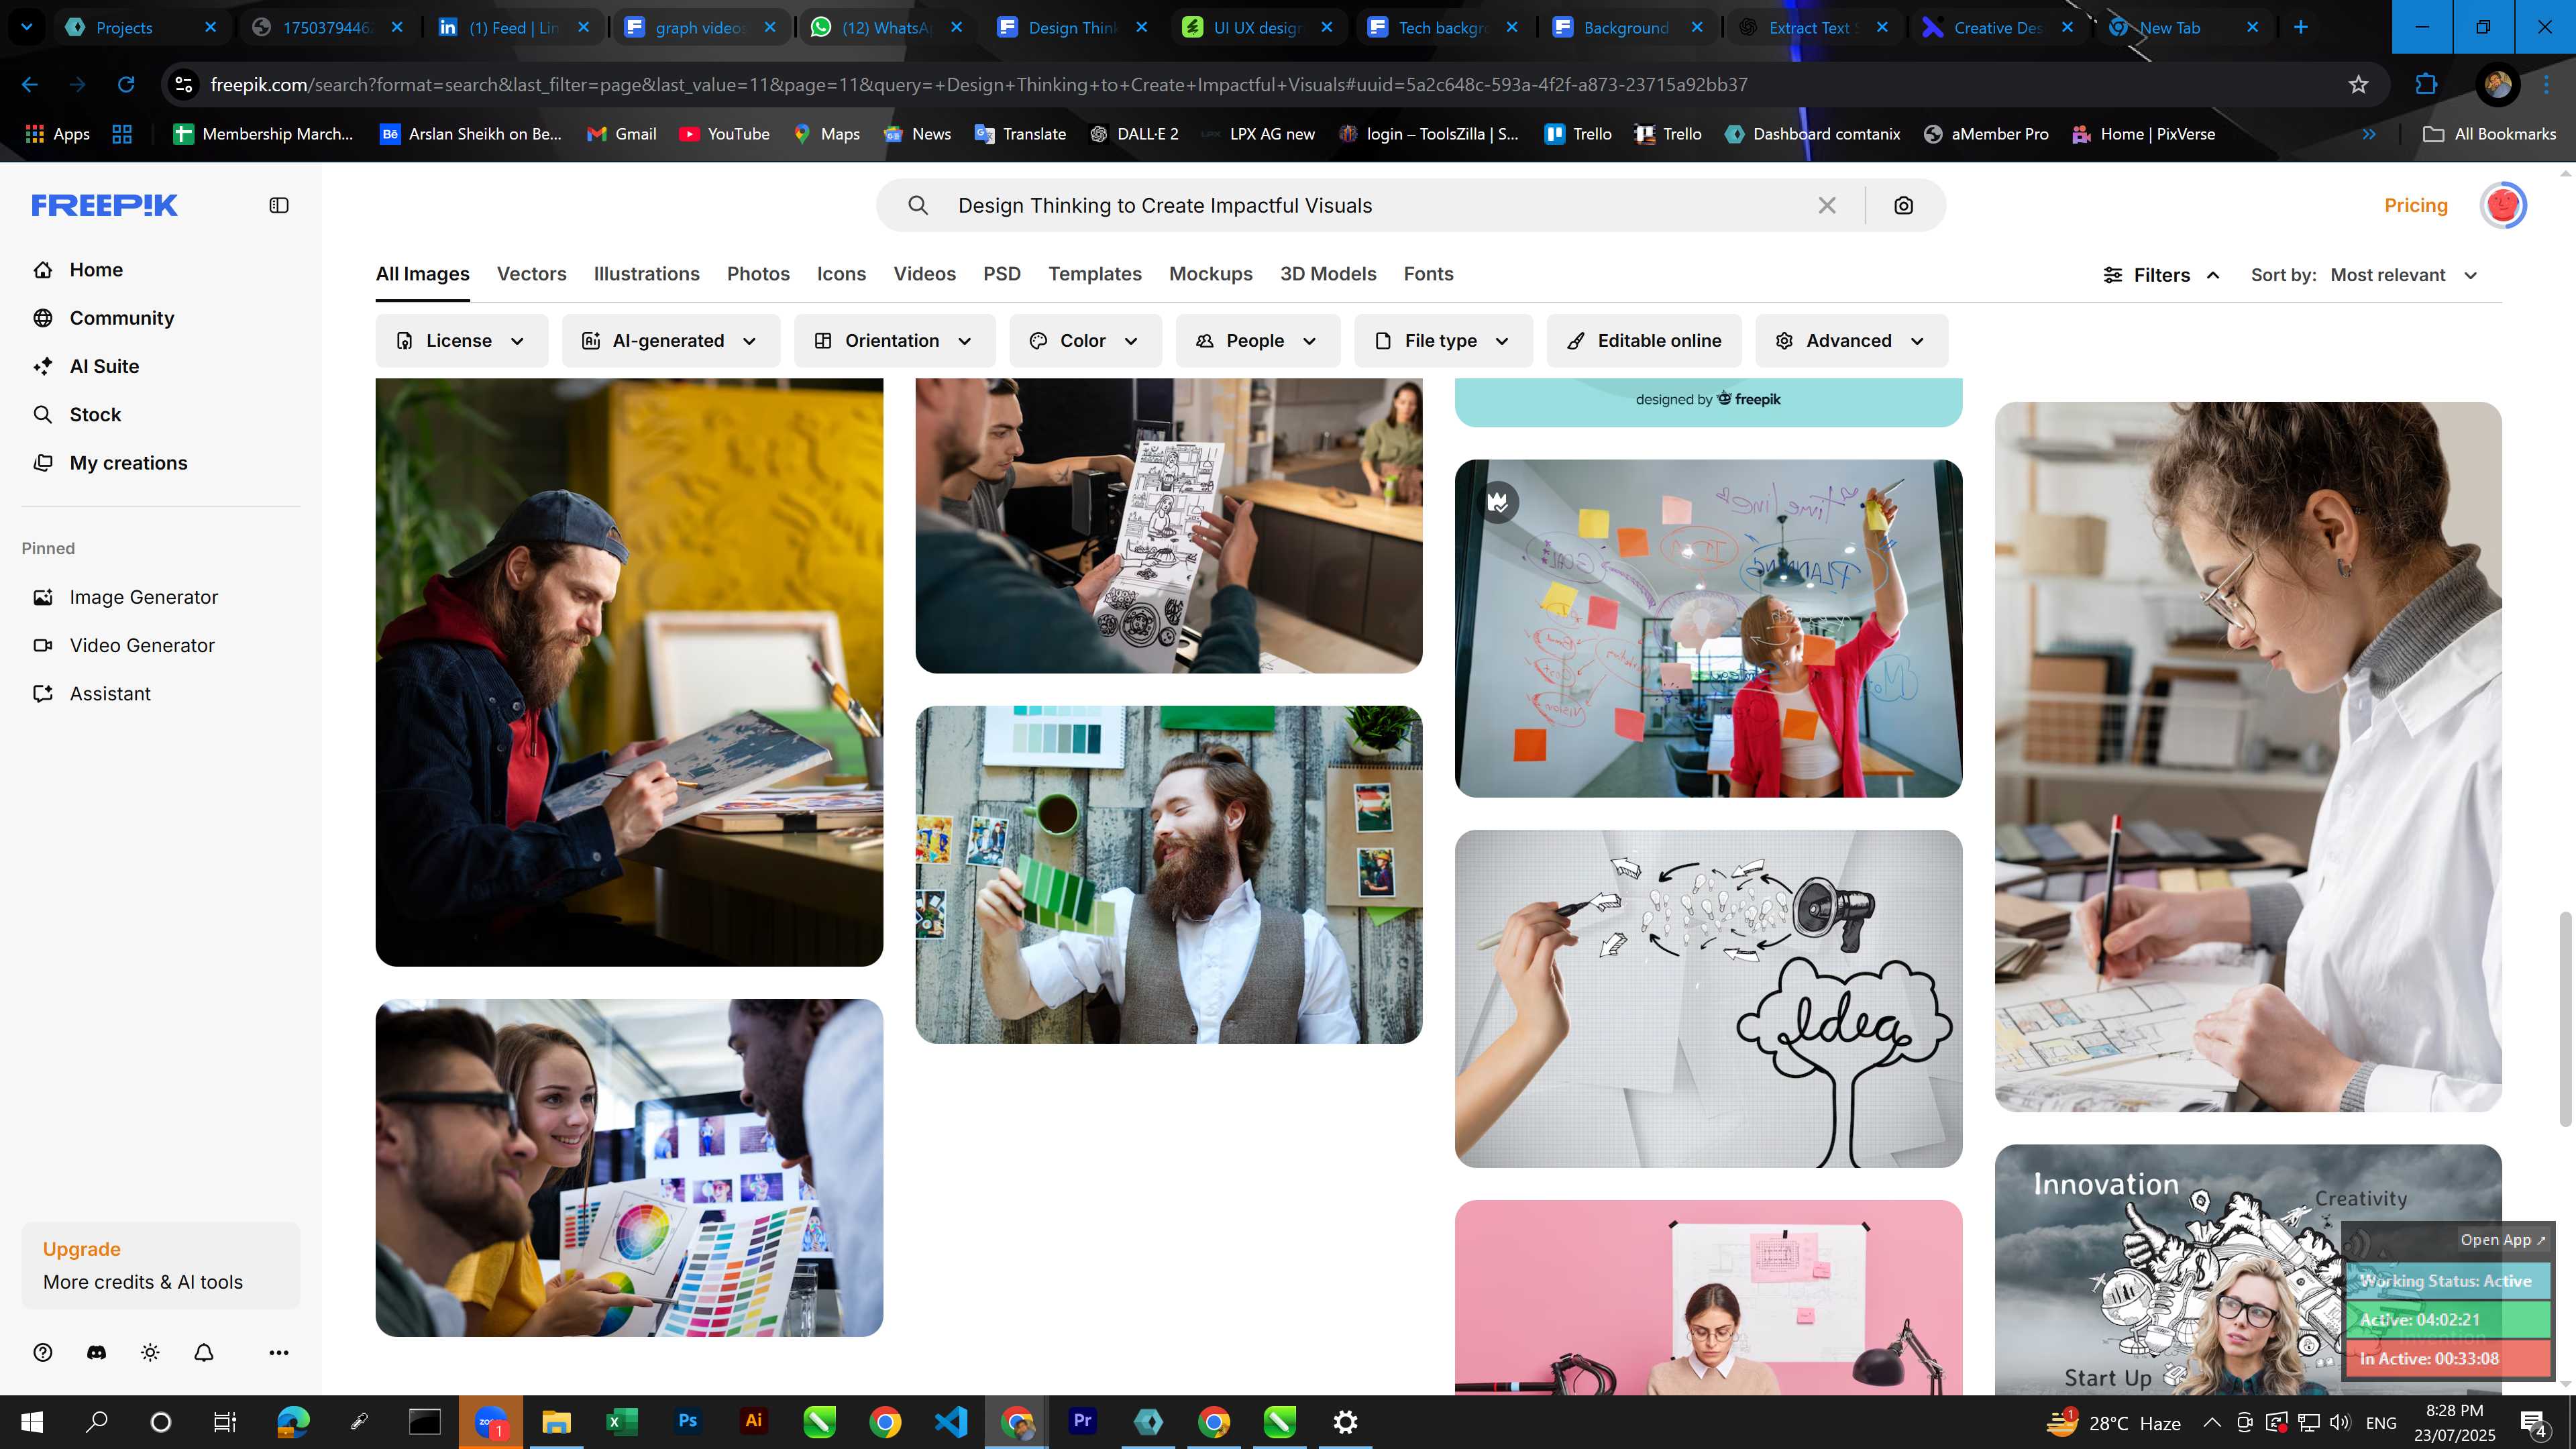The height and width of the screenshot is (1449, 2576).
Task: Open the Pricing link
Action: pos(2415,205)
